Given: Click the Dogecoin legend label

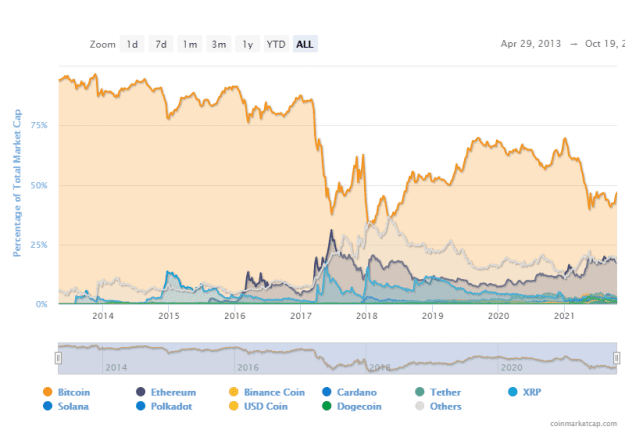Looking at the screenshot, I should click(359, 406).
